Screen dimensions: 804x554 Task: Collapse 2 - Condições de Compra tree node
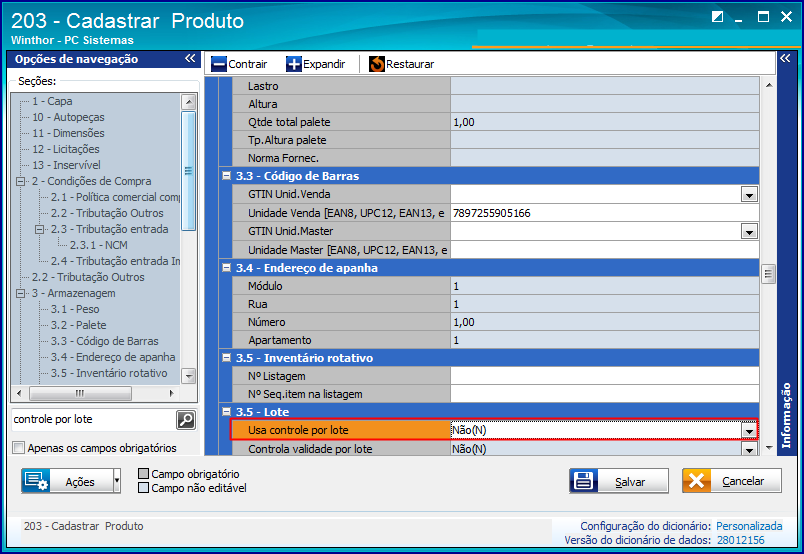(x=21, y=181)
